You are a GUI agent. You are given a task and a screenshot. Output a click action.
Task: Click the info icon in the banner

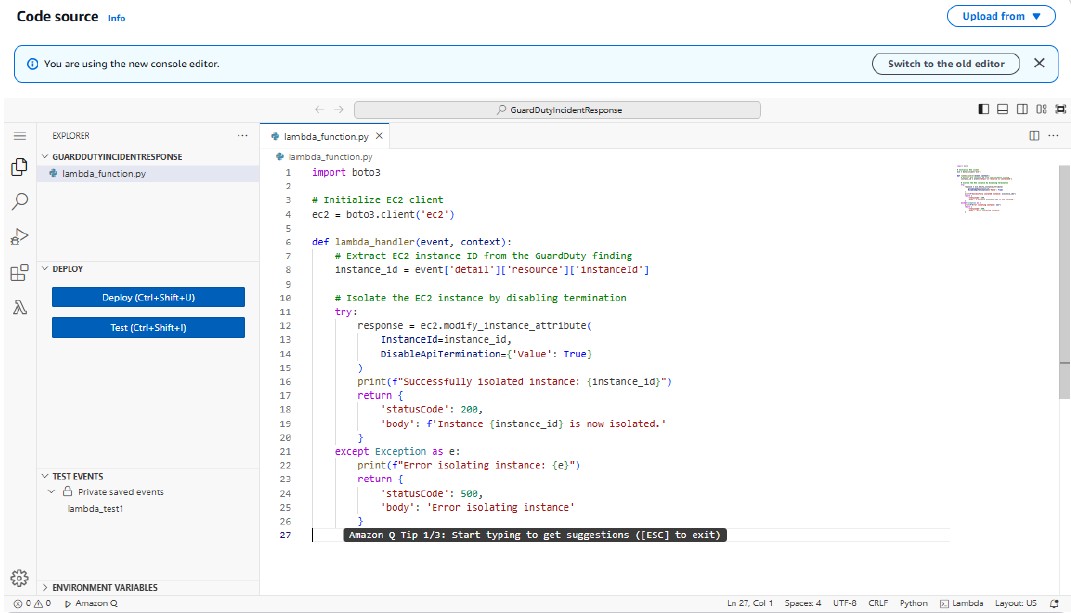point(32,64)
